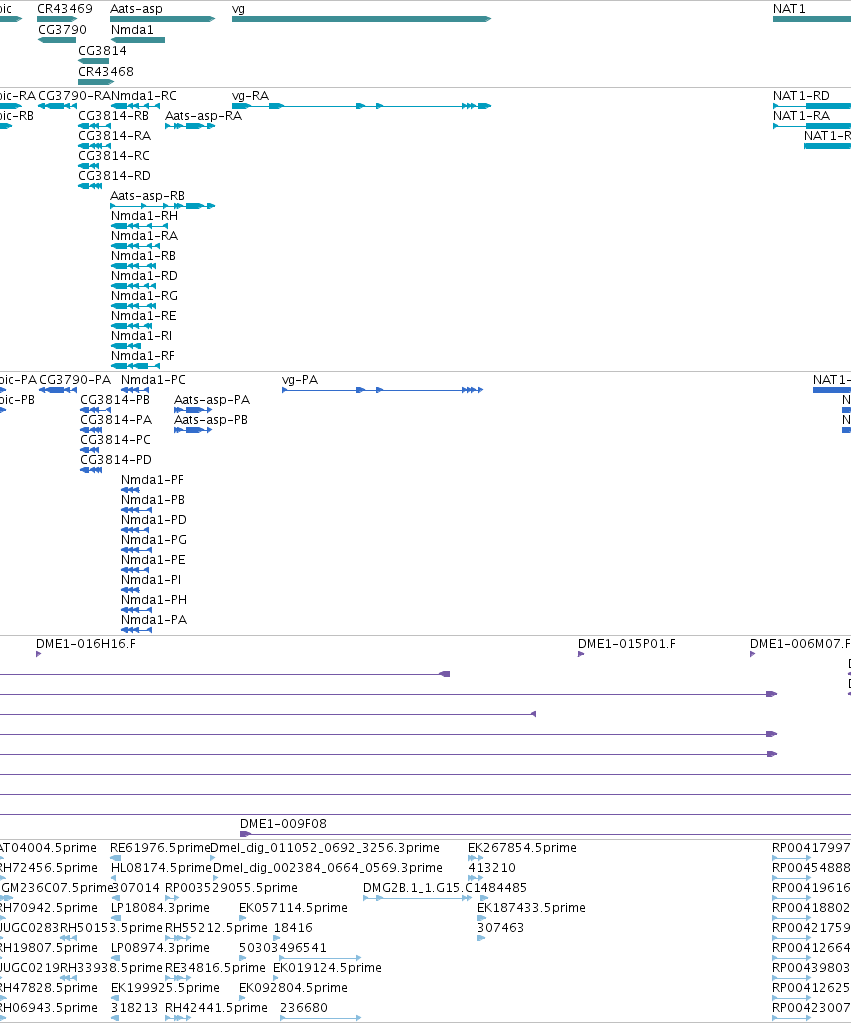Click the CG3814-RB transcript label
This screenshot has height=1023, width=851.
pos(114,116)
